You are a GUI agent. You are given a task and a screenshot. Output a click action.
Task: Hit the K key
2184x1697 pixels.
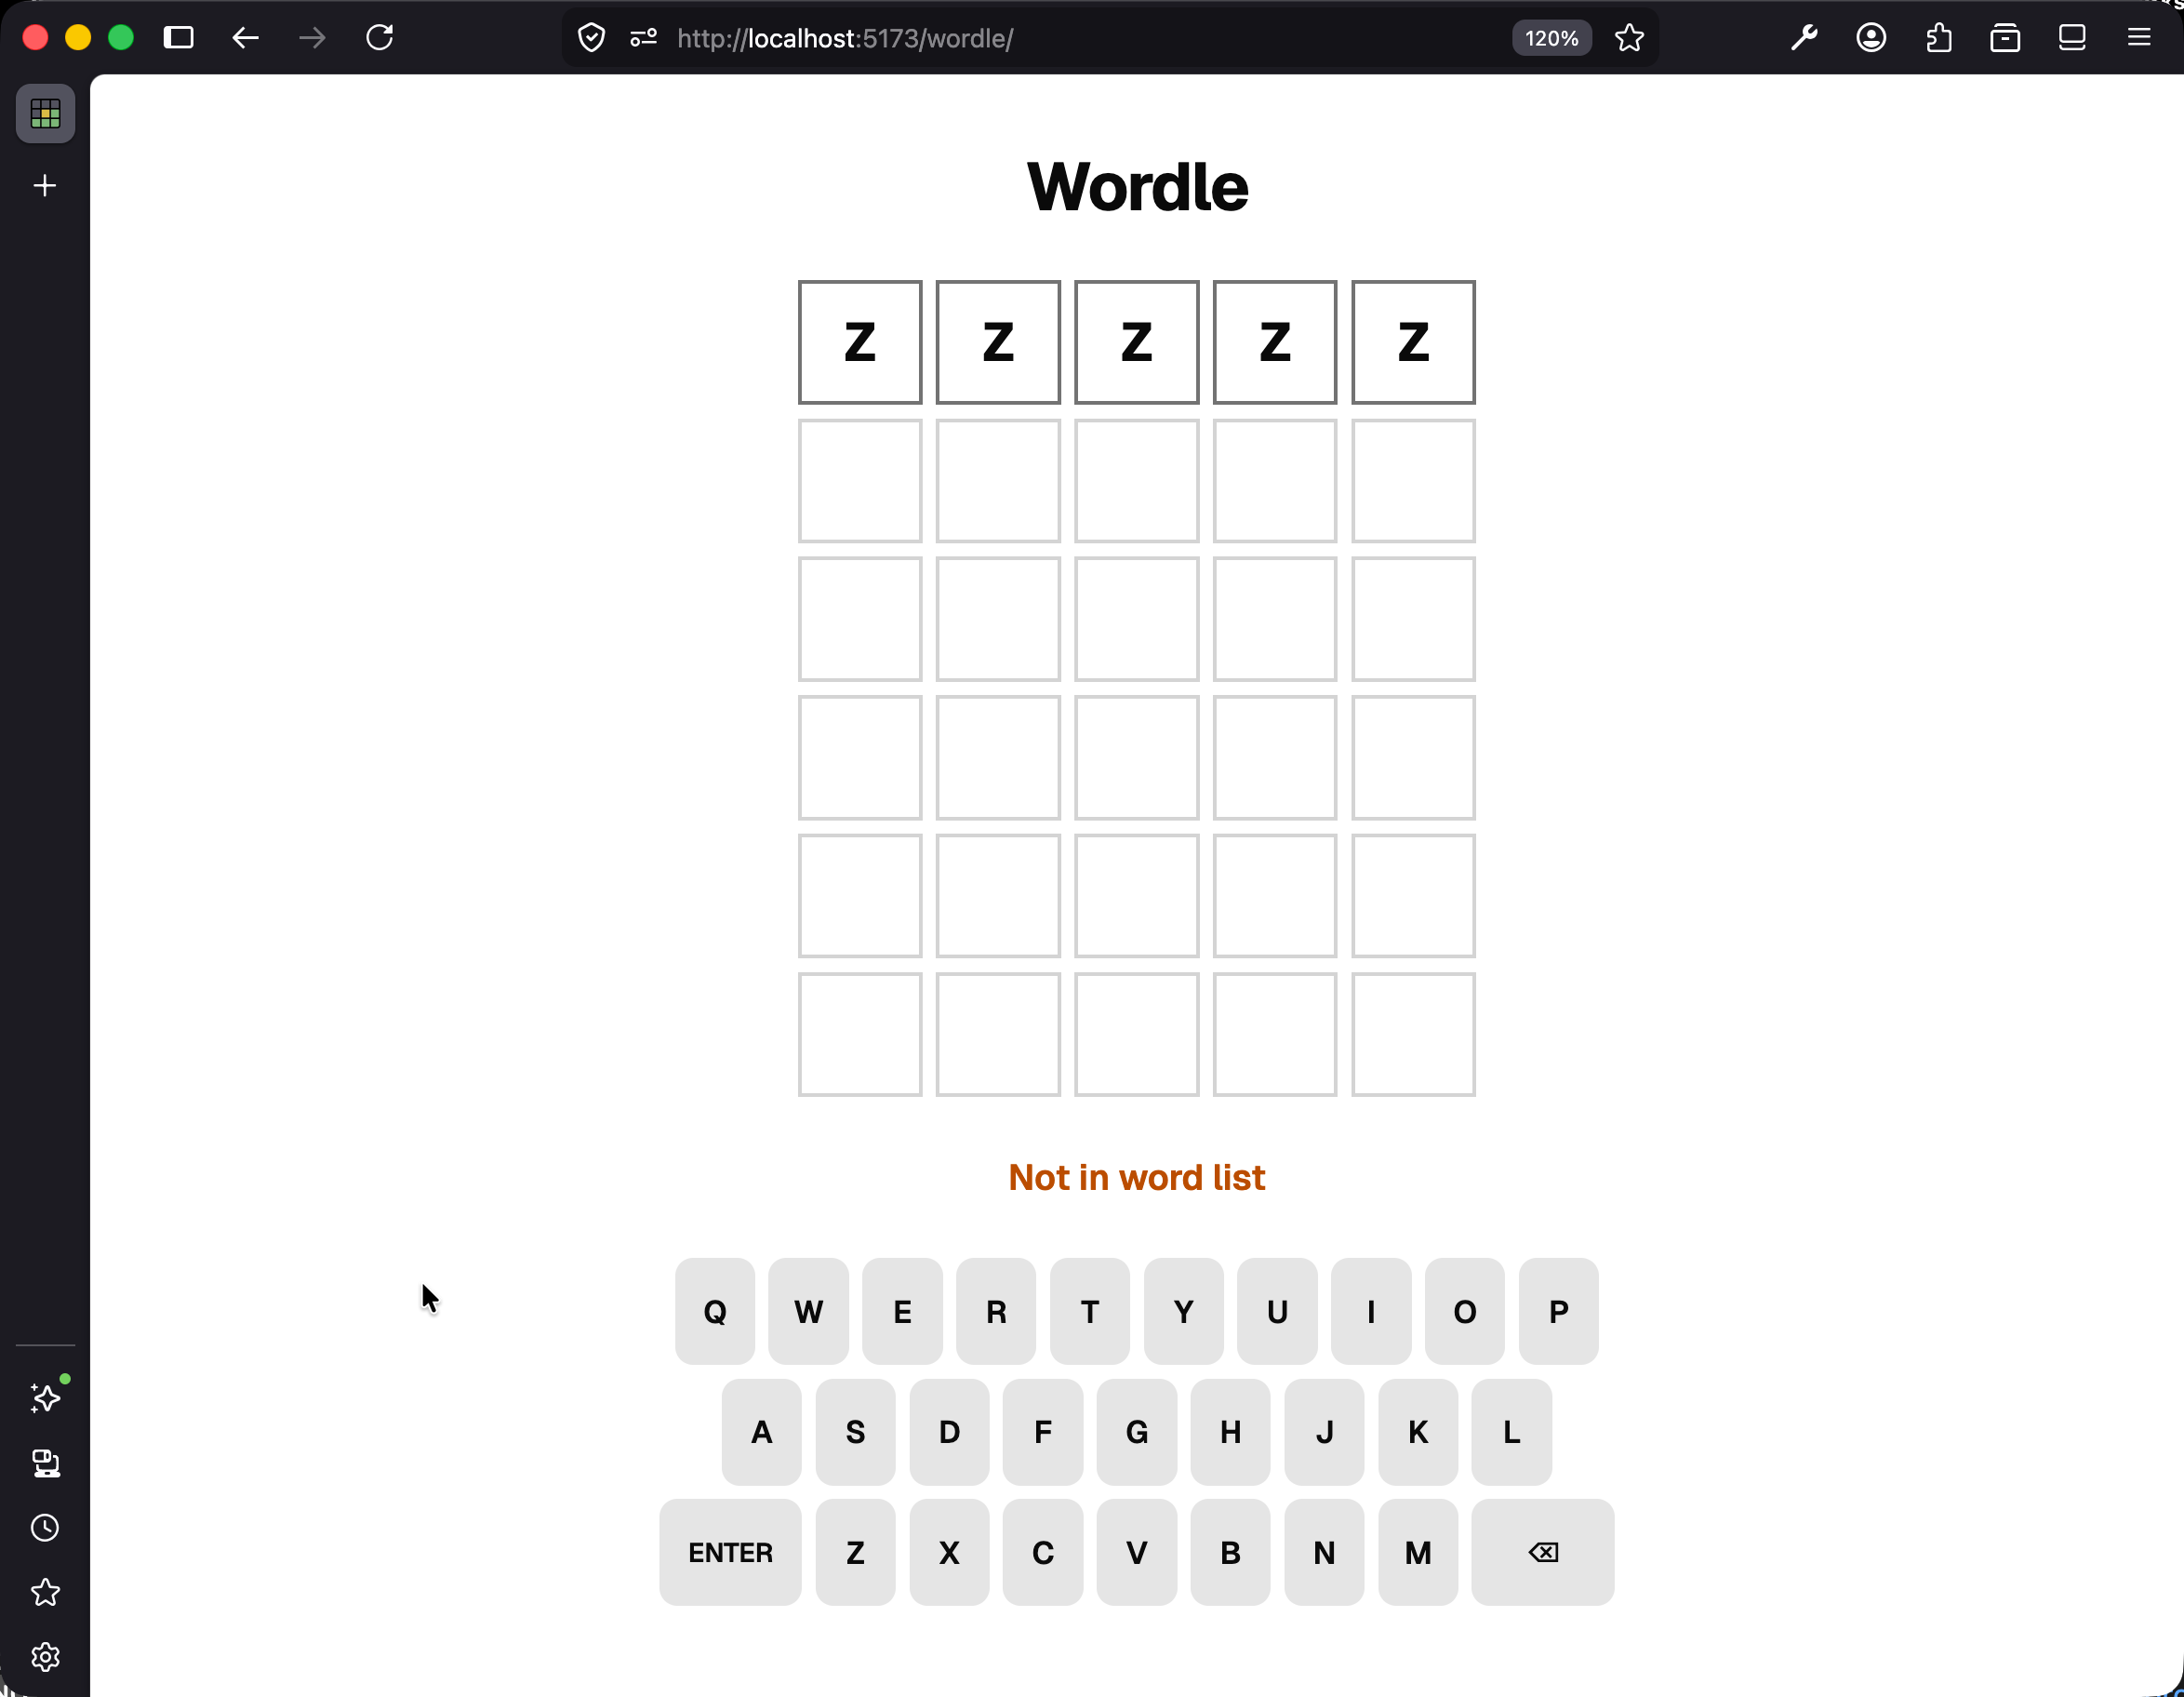click(1418, 1432)
